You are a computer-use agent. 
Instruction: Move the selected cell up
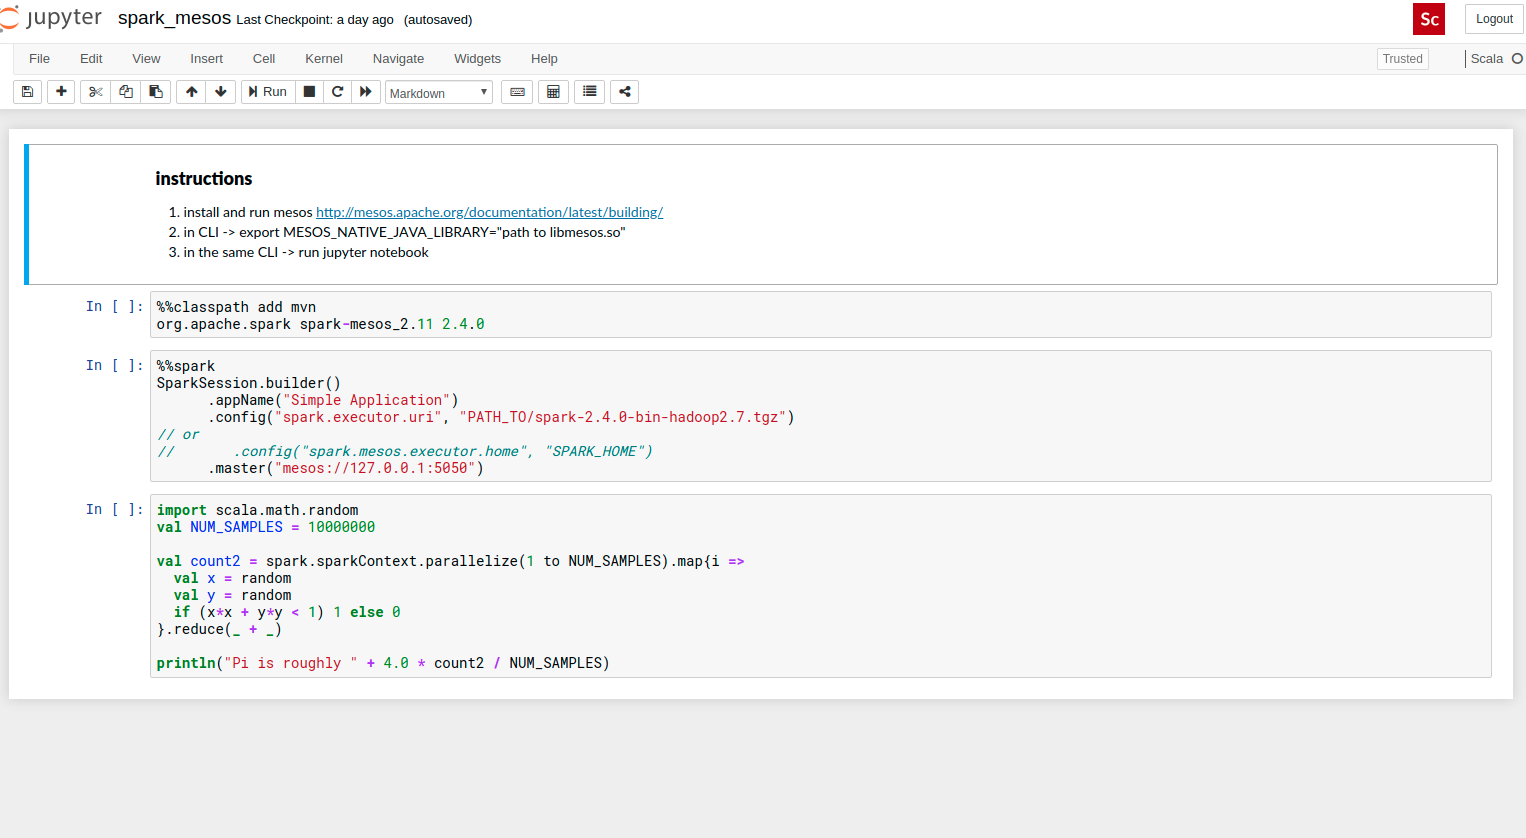point(190,91)
